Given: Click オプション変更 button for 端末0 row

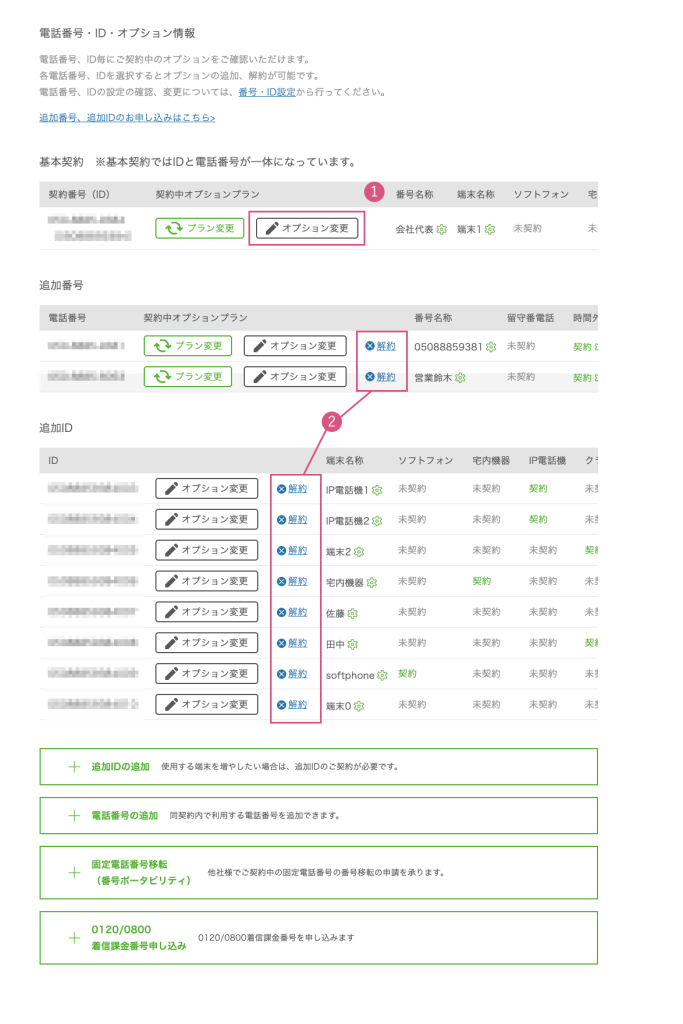Looking at the screenshot, I should pyautogui.click(x=207, y=704).
